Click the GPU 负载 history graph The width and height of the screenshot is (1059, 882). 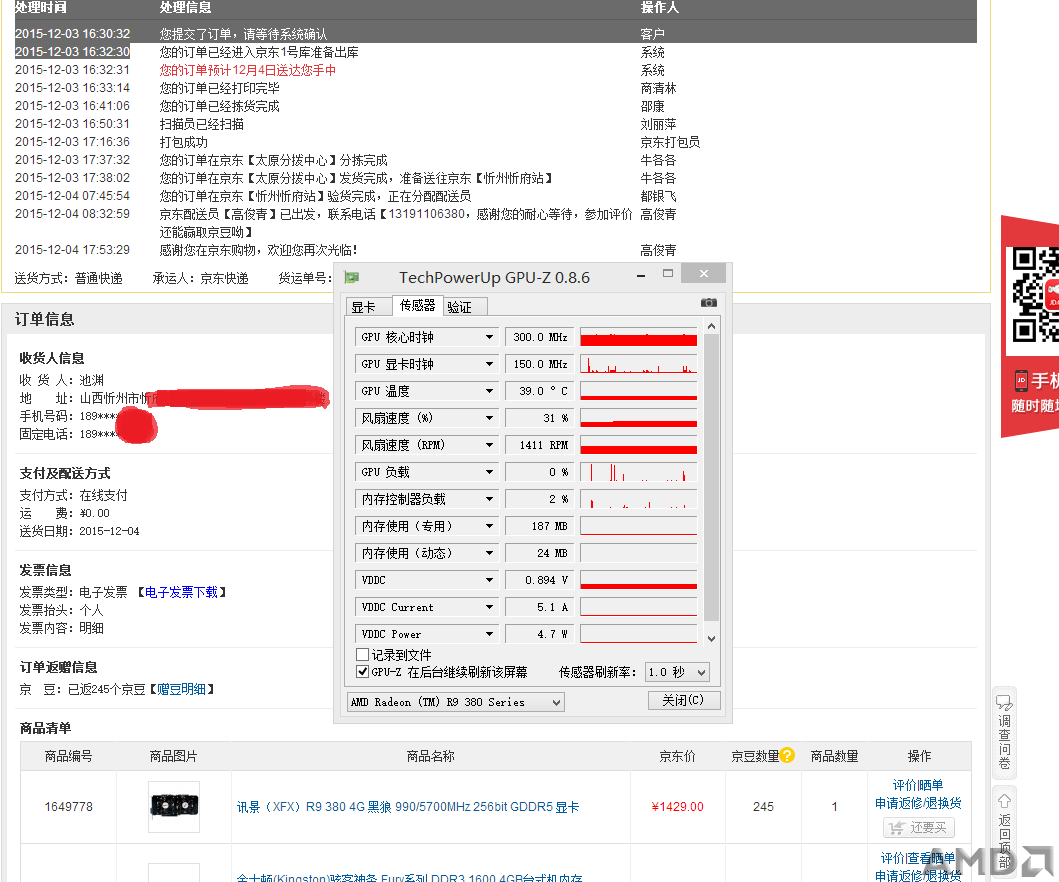[638, 472]
